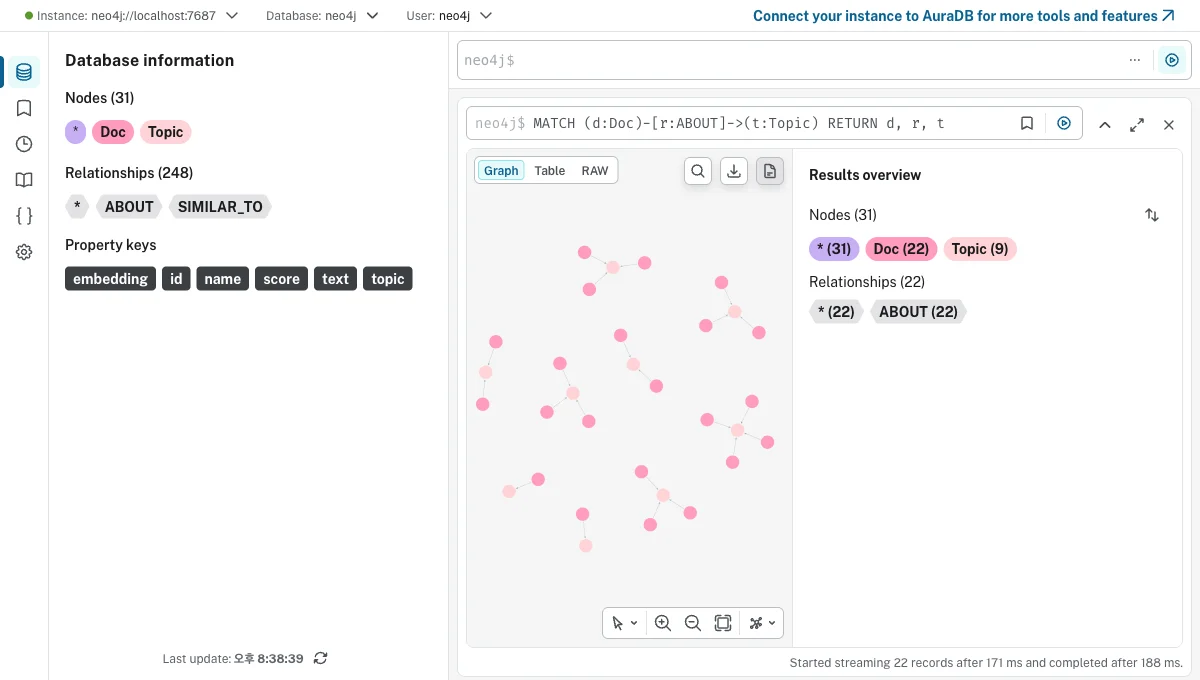Screen dimensions: 1200x680
Task: Open the Database information sidebar icon
Action: 24,72
